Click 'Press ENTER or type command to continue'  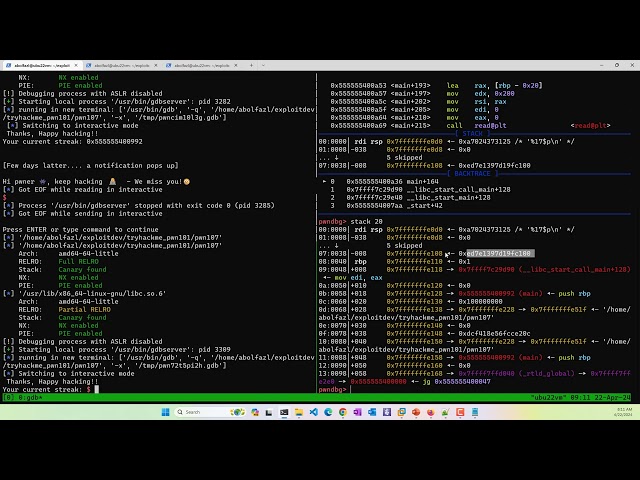[x=80, y=229]
